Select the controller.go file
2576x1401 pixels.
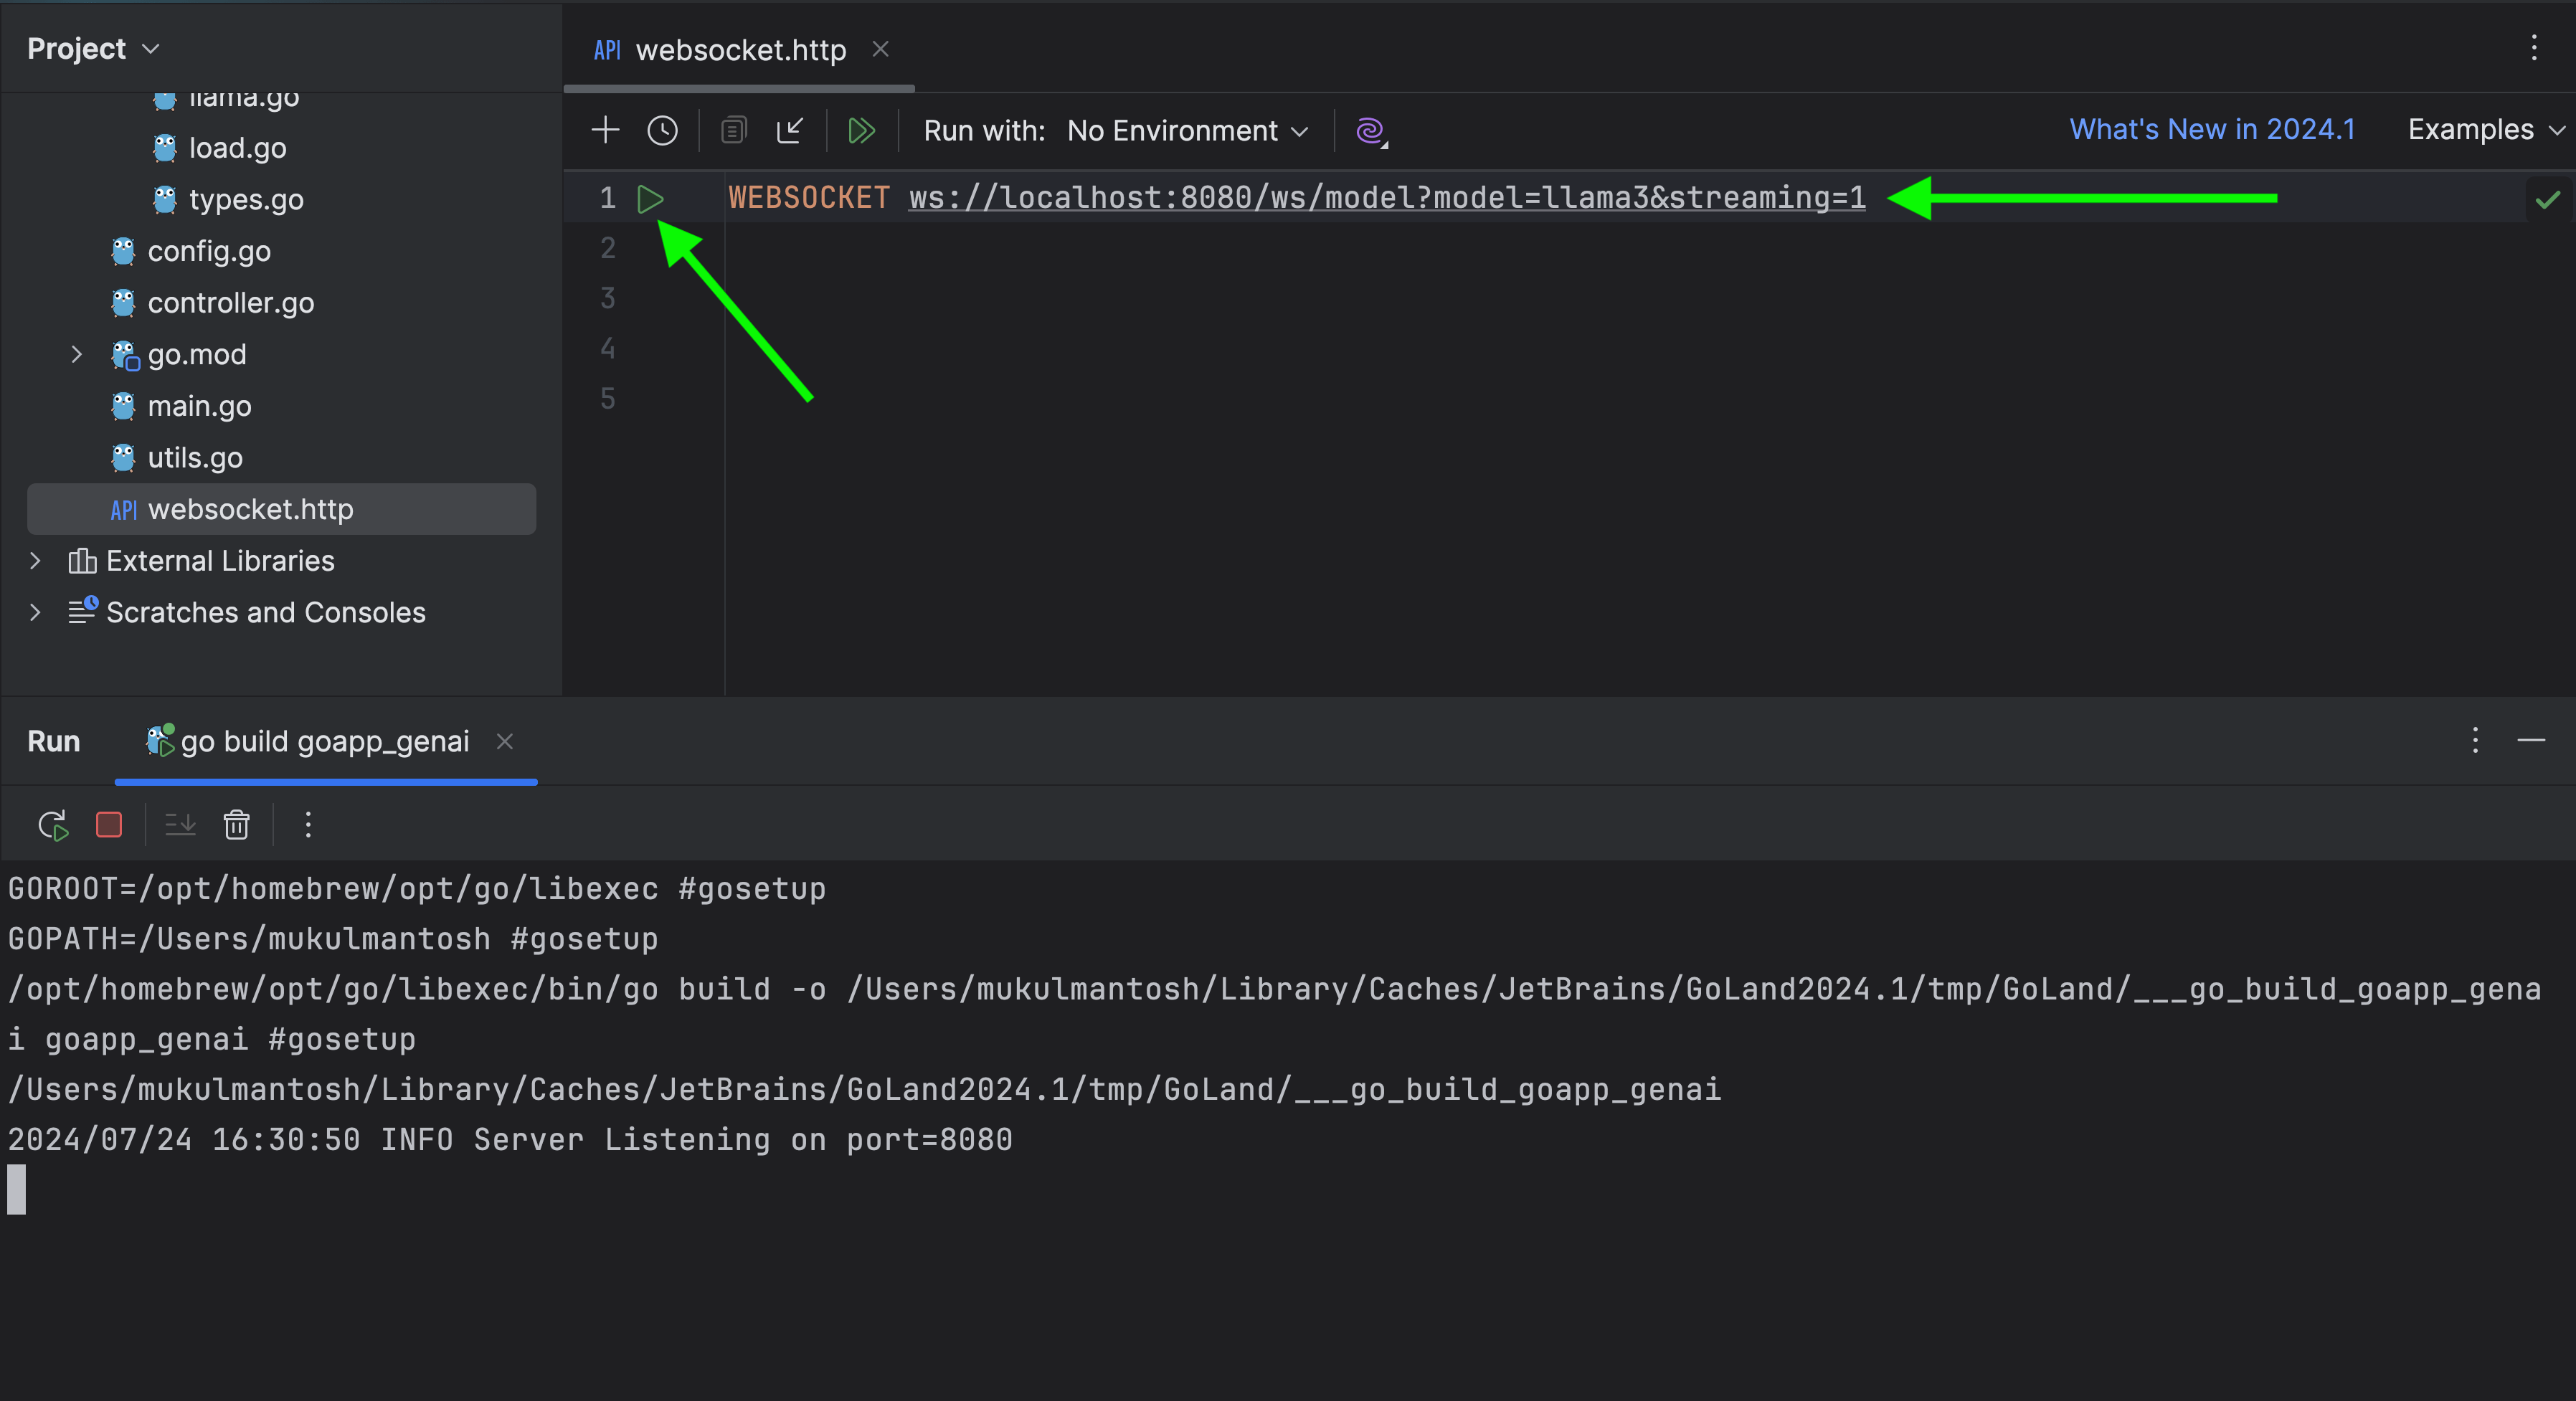pyautogui.click(x=229, y=302)
